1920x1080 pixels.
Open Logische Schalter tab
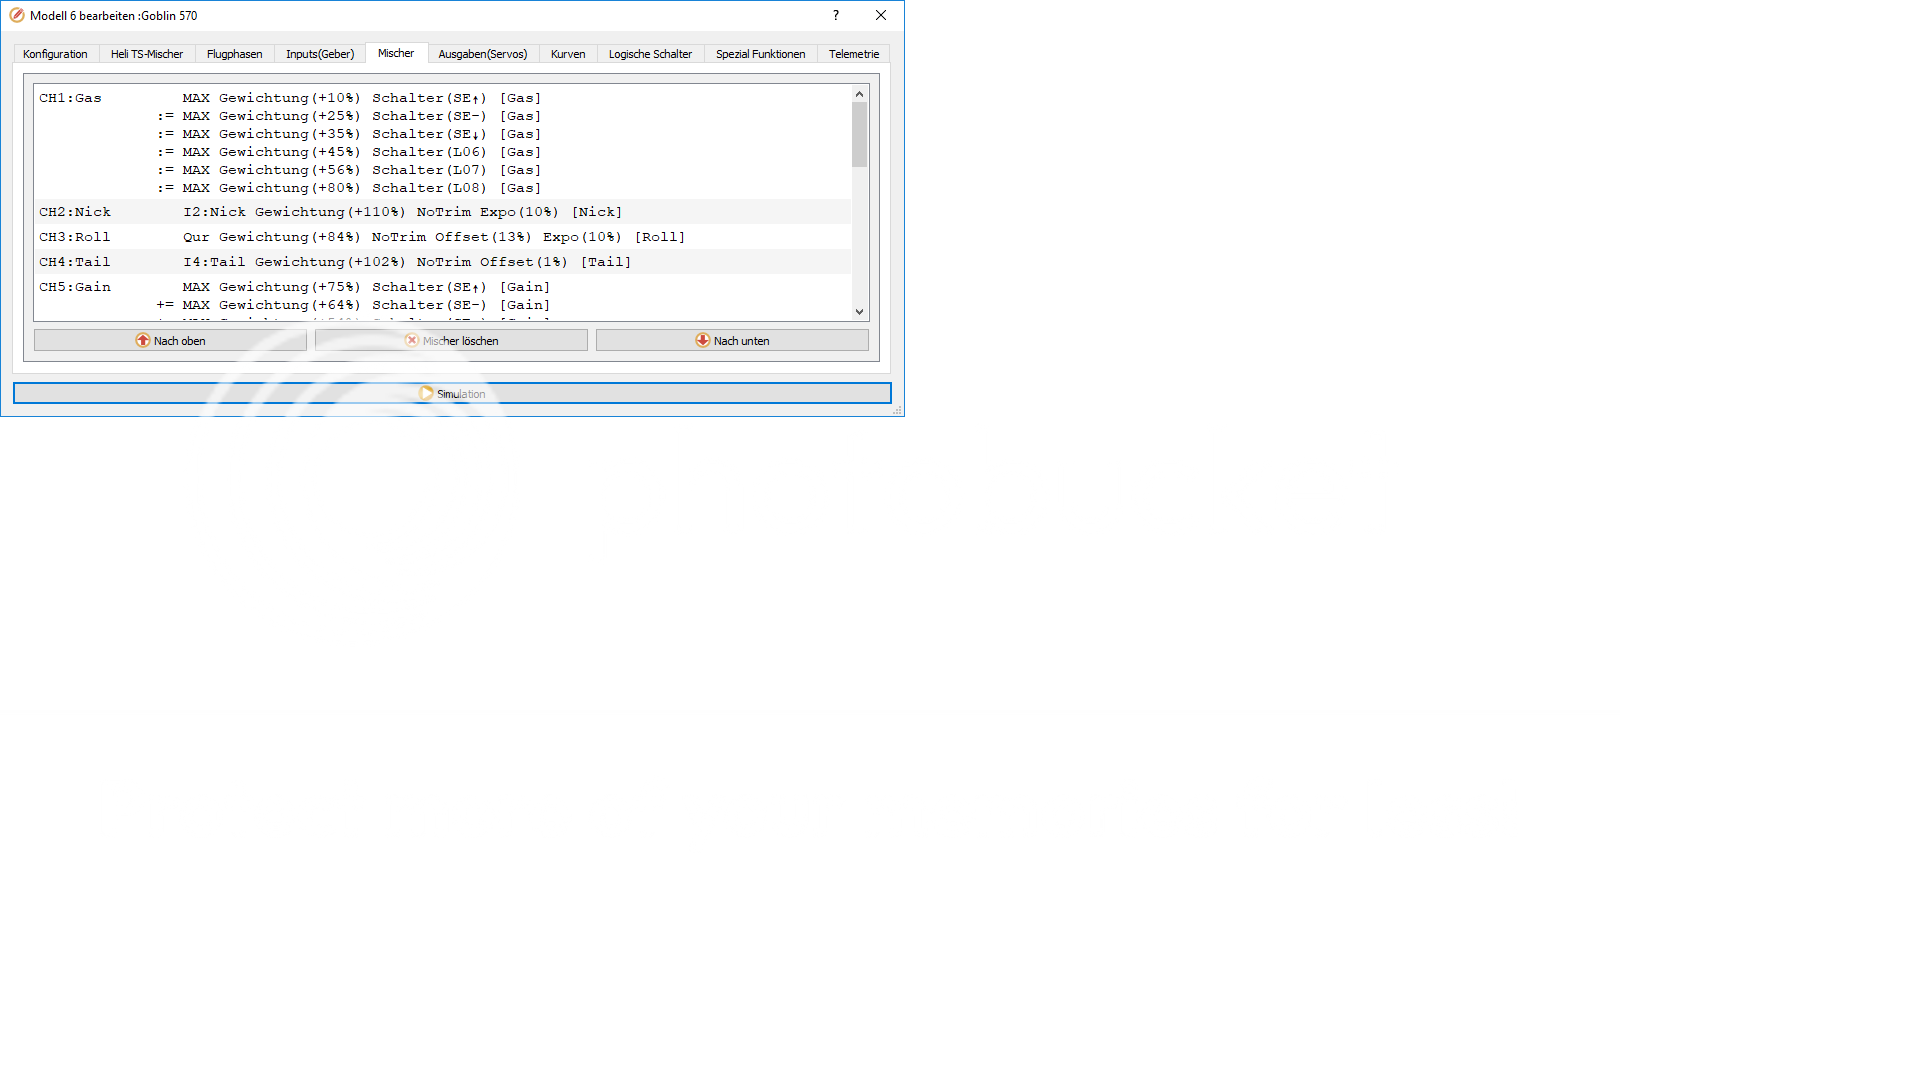click(650, 54)
